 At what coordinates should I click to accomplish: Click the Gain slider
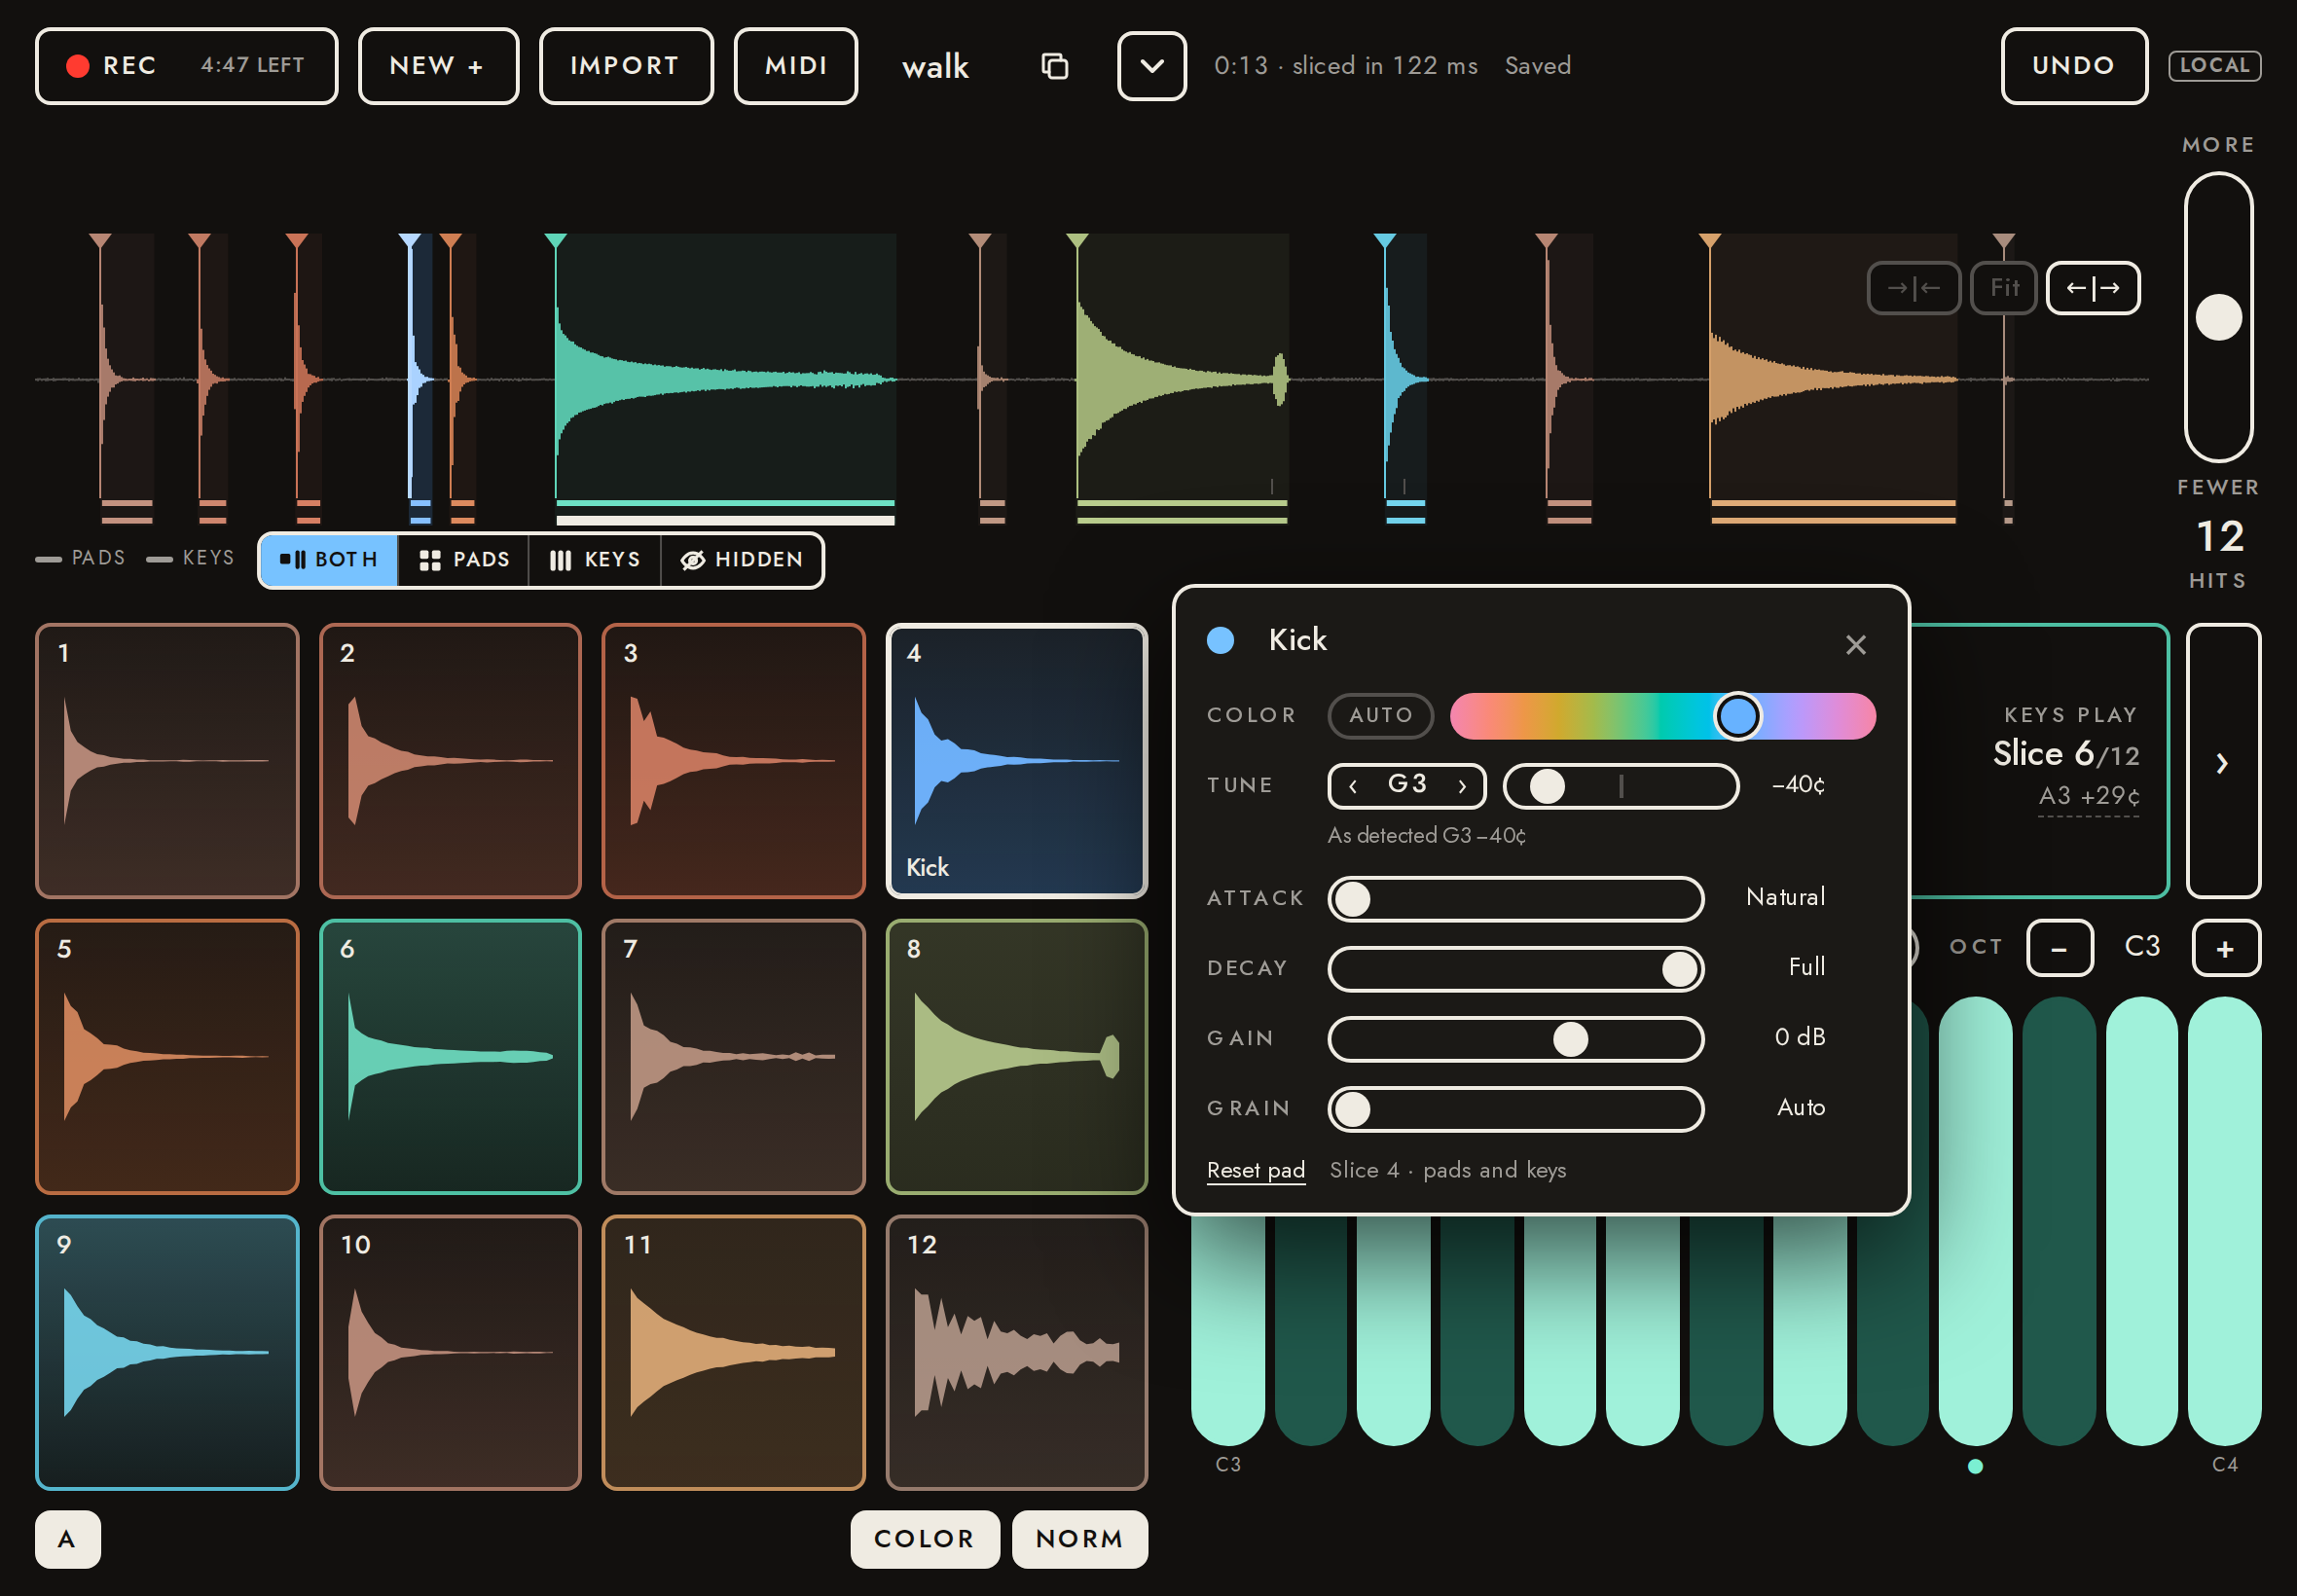pyautogui.click(x=1515, y=1039)
